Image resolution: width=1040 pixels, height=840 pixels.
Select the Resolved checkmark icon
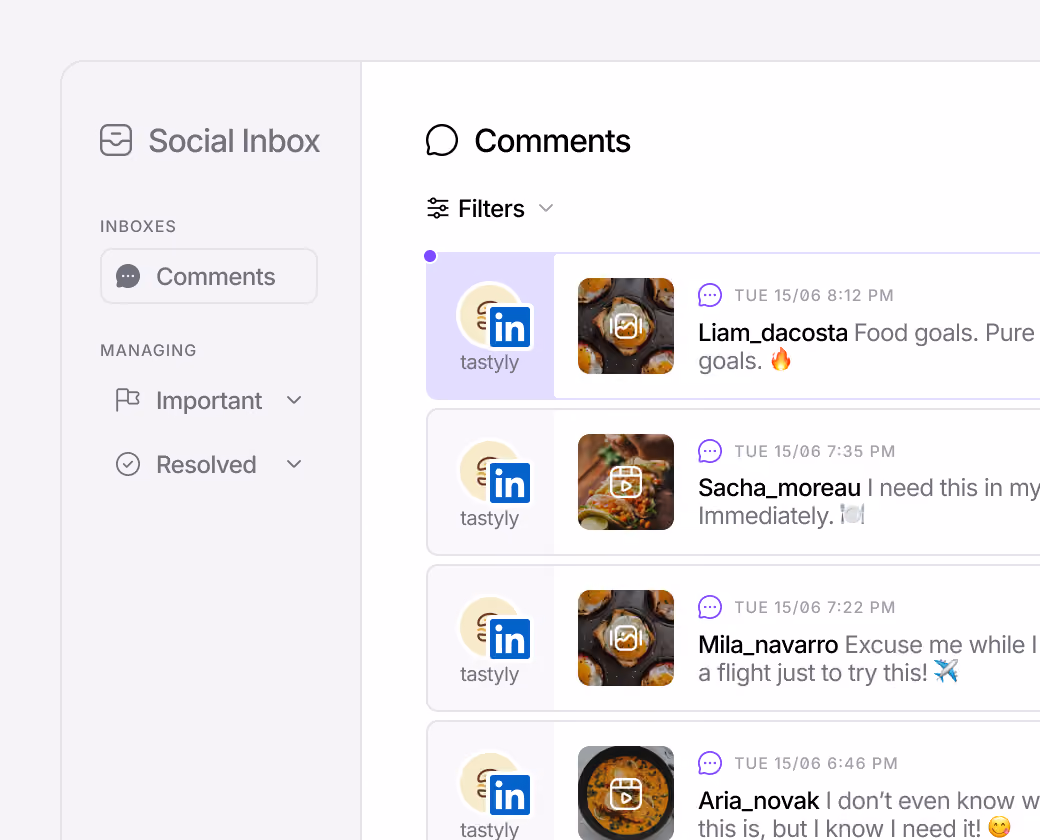128,464
